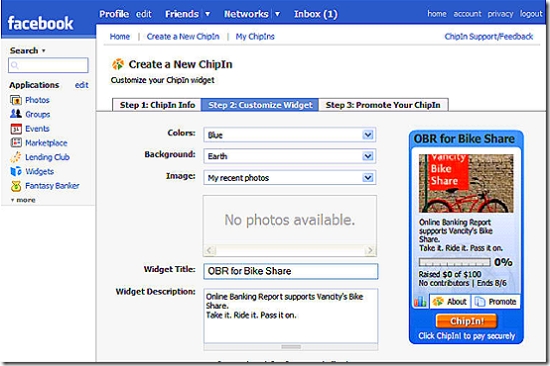This screenshot has width=550, height=366.
Task: Click the OBR for Bike Share widget title
Action: [464, 139]
